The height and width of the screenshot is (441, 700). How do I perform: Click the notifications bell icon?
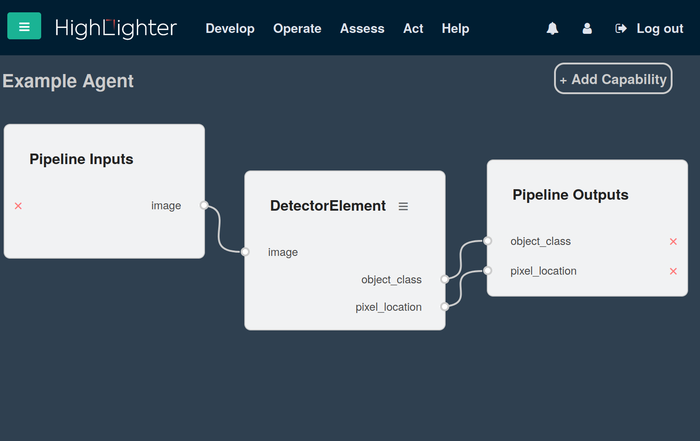click(552, 29)
